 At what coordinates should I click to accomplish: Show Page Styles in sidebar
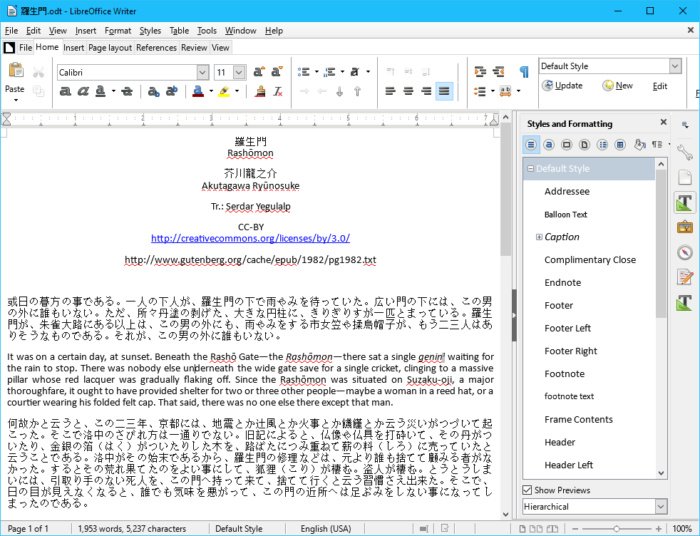click(x=584, y=145)
